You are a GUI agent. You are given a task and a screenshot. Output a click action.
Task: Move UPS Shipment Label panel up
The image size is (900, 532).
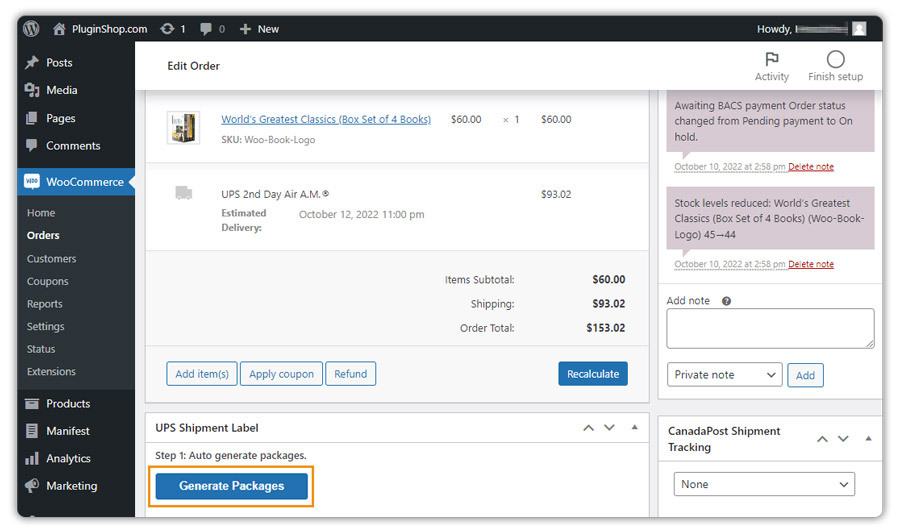point(589,428)
